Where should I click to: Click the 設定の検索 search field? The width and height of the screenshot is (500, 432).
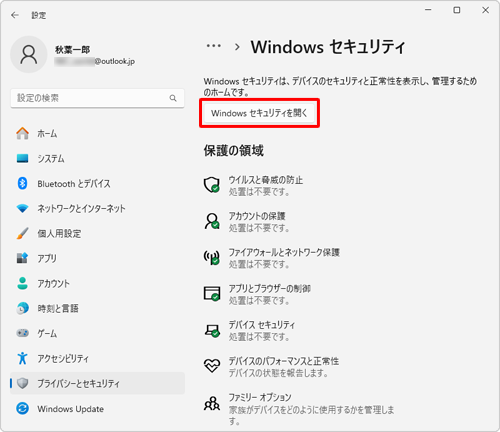(97, 98)
